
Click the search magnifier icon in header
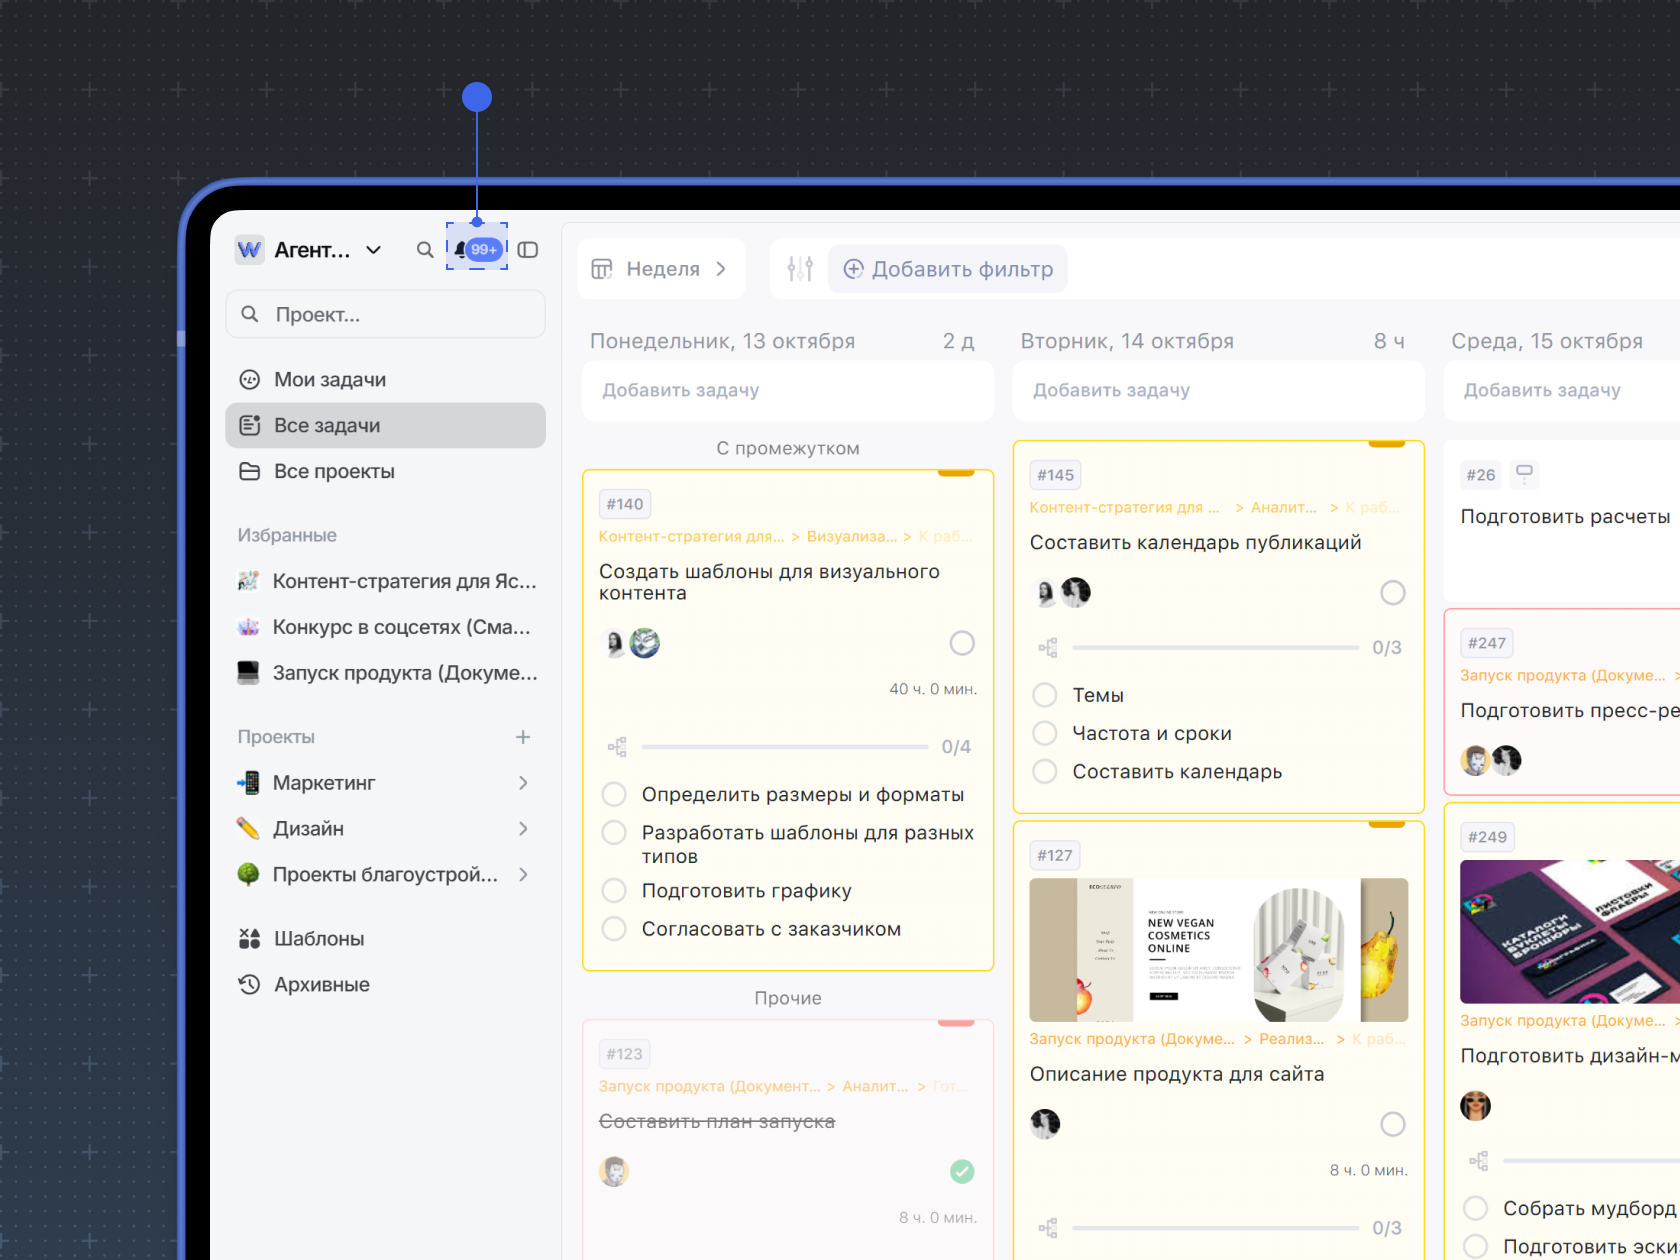point(425,250)
